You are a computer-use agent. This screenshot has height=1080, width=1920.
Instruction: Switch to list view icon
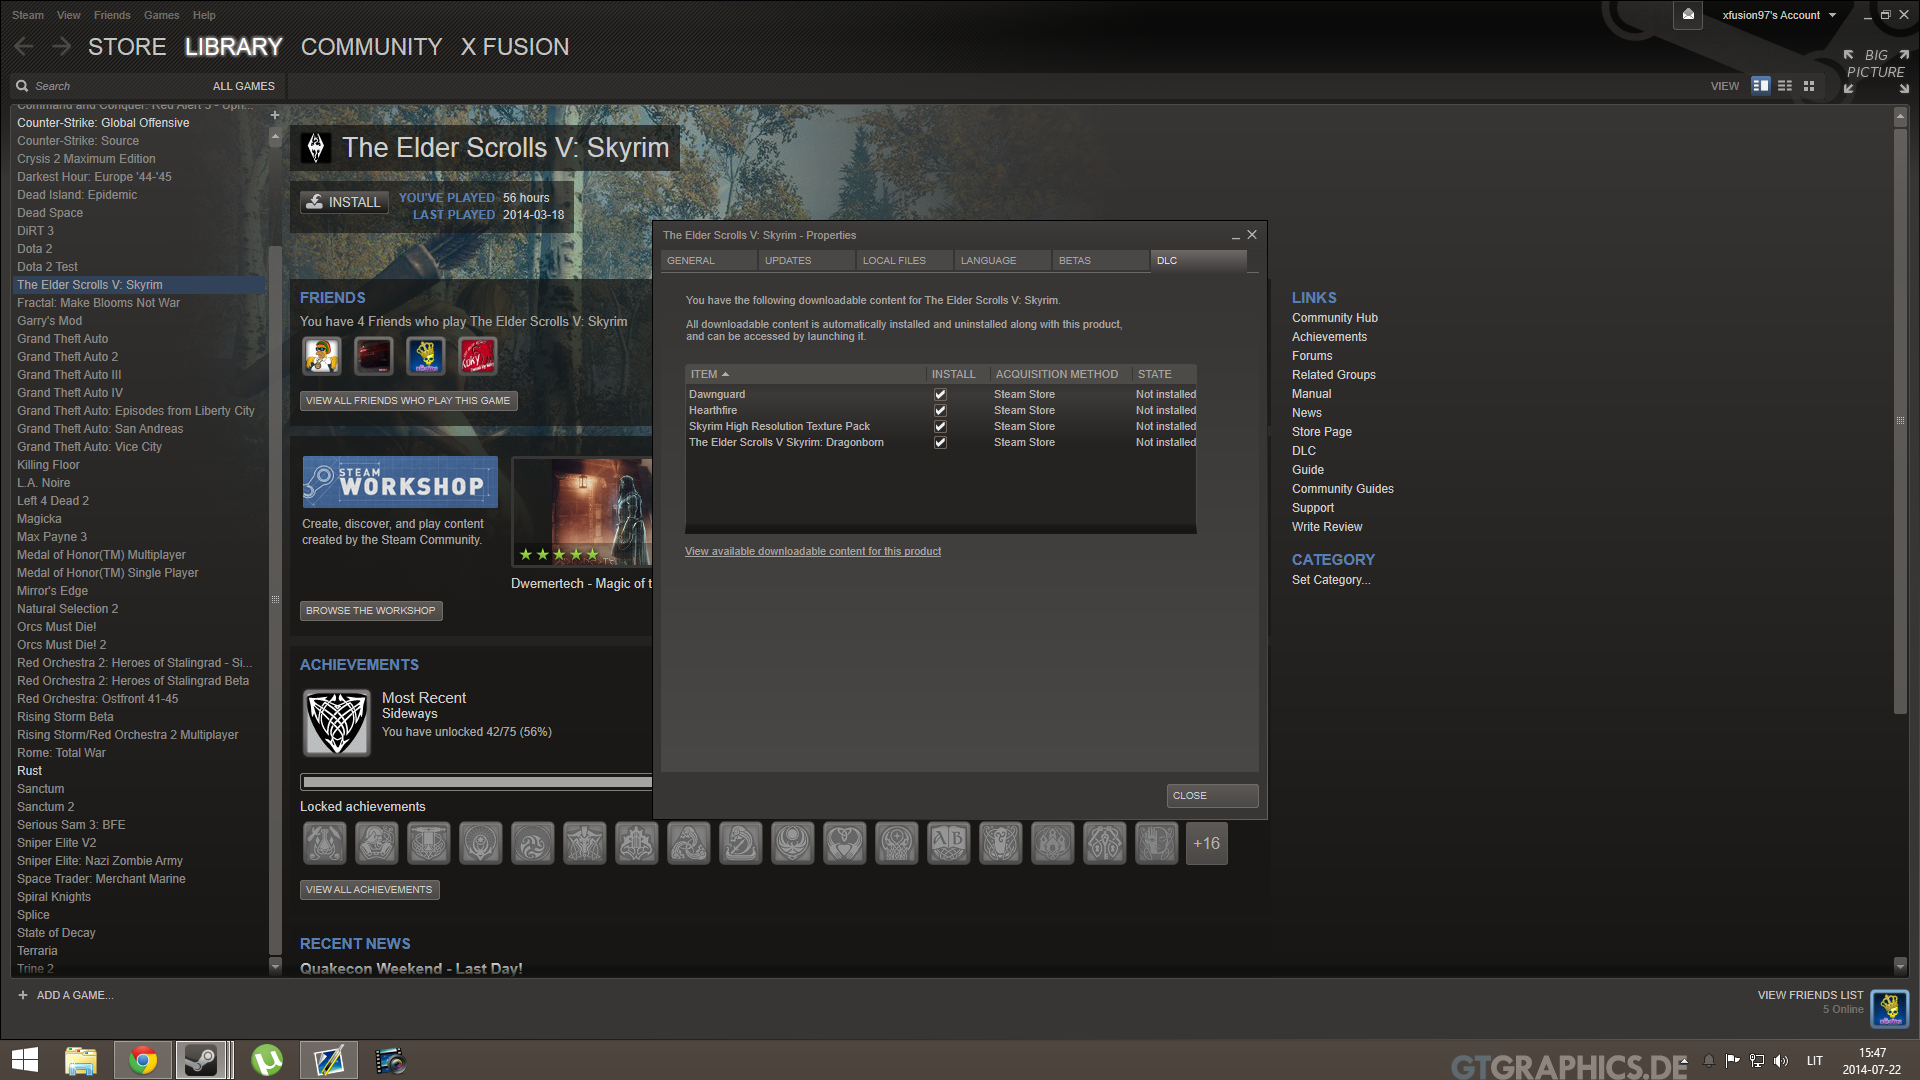(1785, 86)
